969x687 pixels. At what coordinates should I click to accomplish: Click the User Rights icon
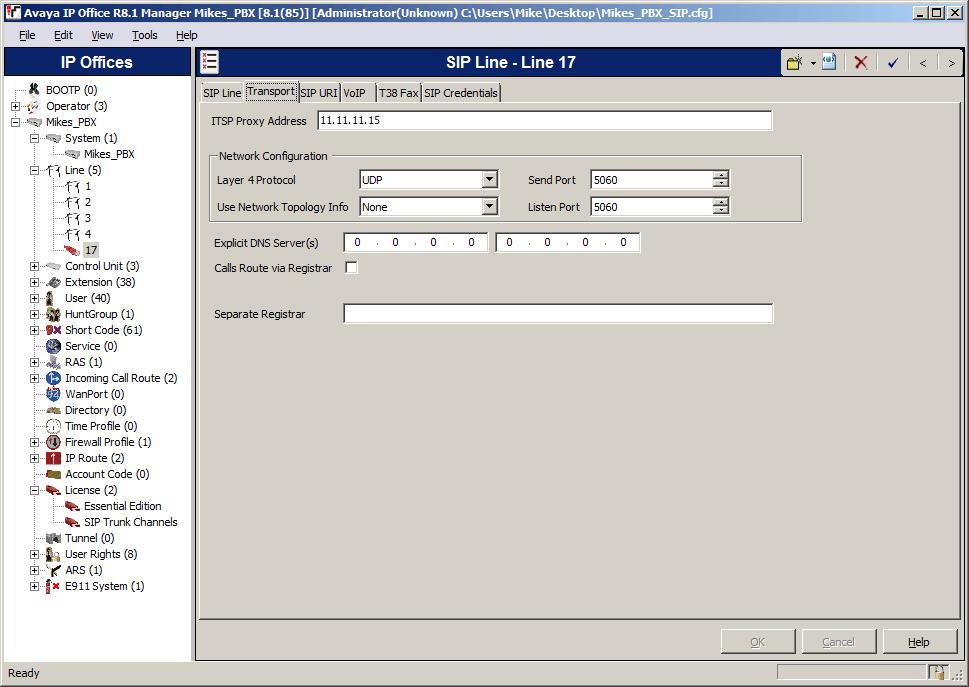click(54, 554)
